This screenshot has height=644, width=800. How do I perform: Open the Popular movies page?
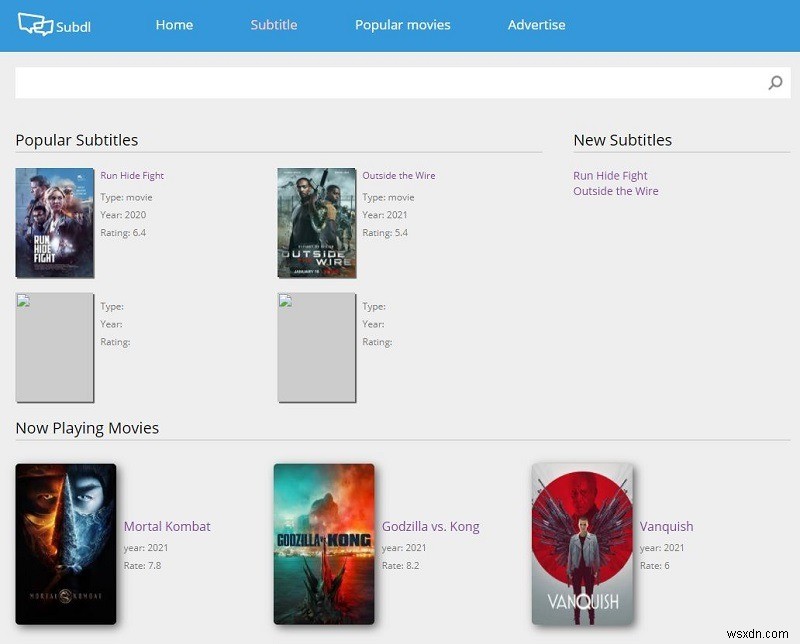tap(402, 25)
